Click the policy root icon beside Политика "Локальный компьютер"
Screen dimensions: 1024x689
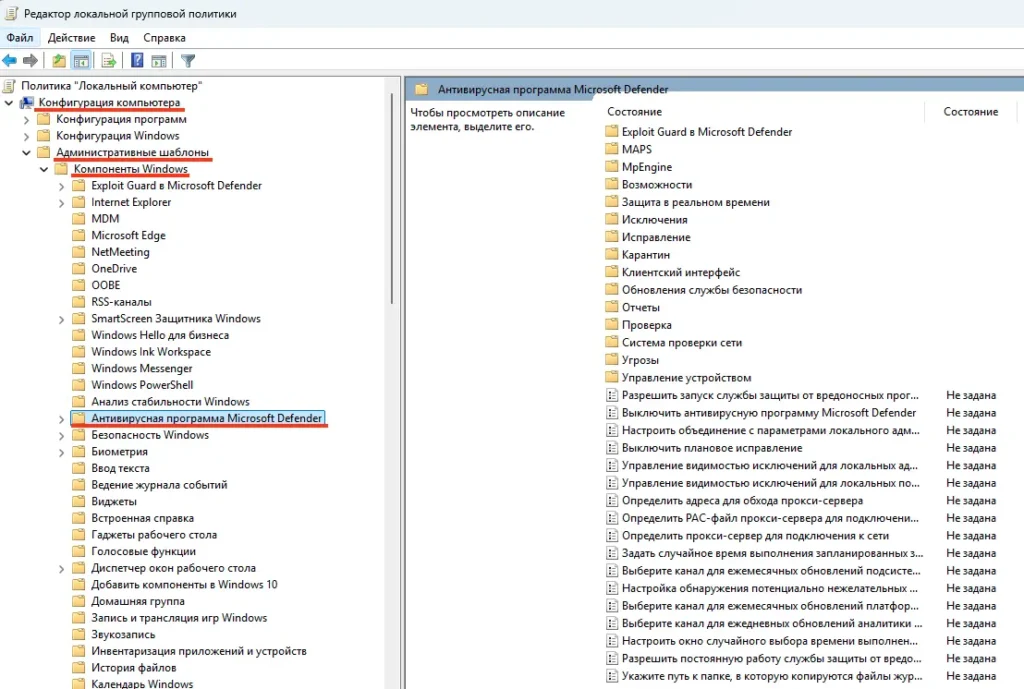pyautogui.click(x=9, y=86)
